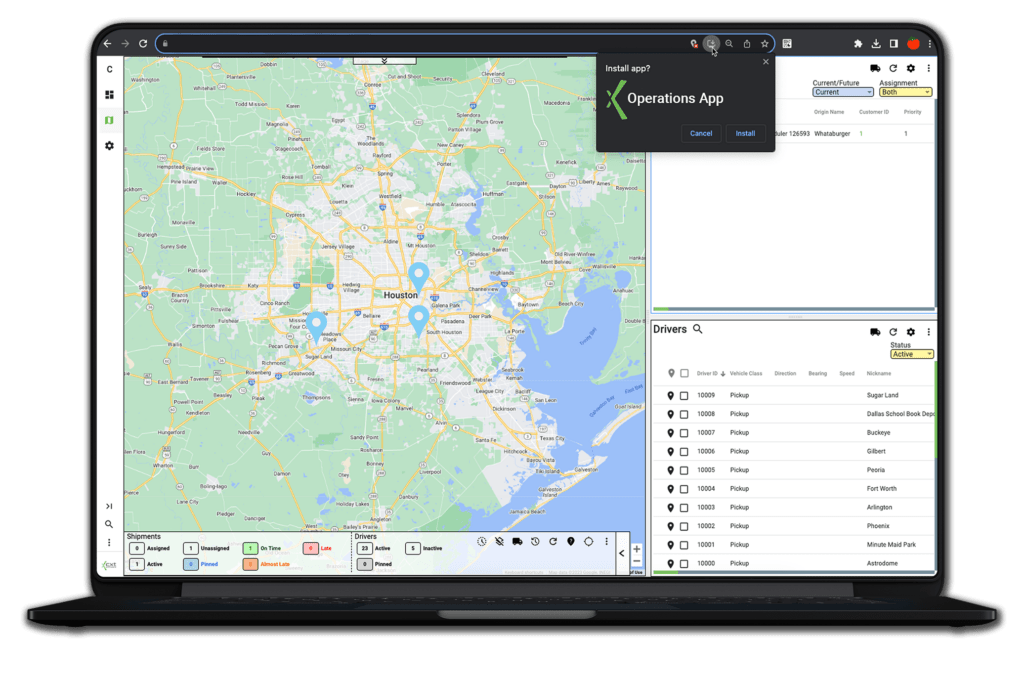Viewport: 1024px width, 680px height.
Task: Check the checkbox for driver 10009
Action: pos(684,395)
